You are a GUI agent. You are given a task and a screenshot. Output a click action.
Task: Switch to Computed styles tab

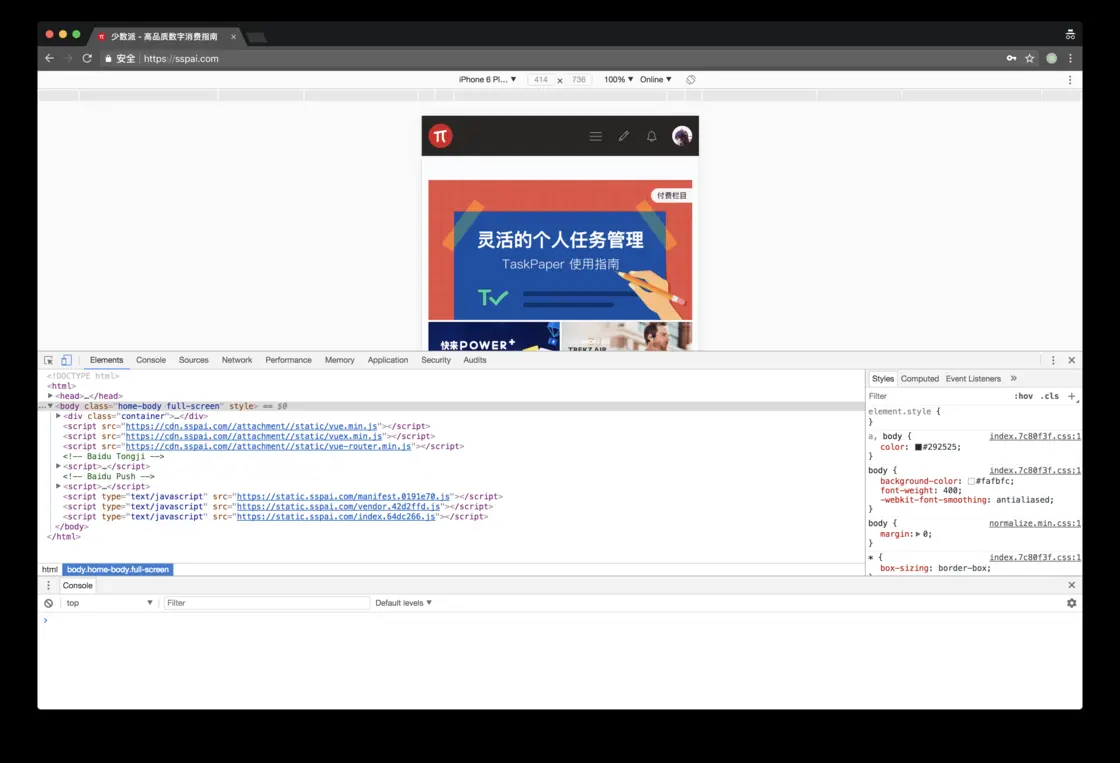click(x=919, y=379)
